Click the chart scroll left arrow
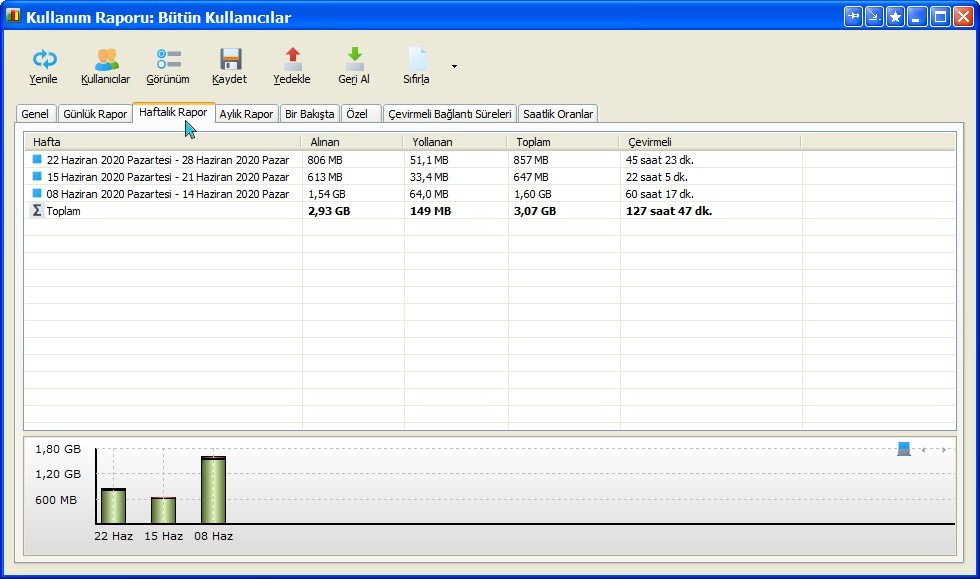Viewport: 980px width, 579px height. point(924,450)
